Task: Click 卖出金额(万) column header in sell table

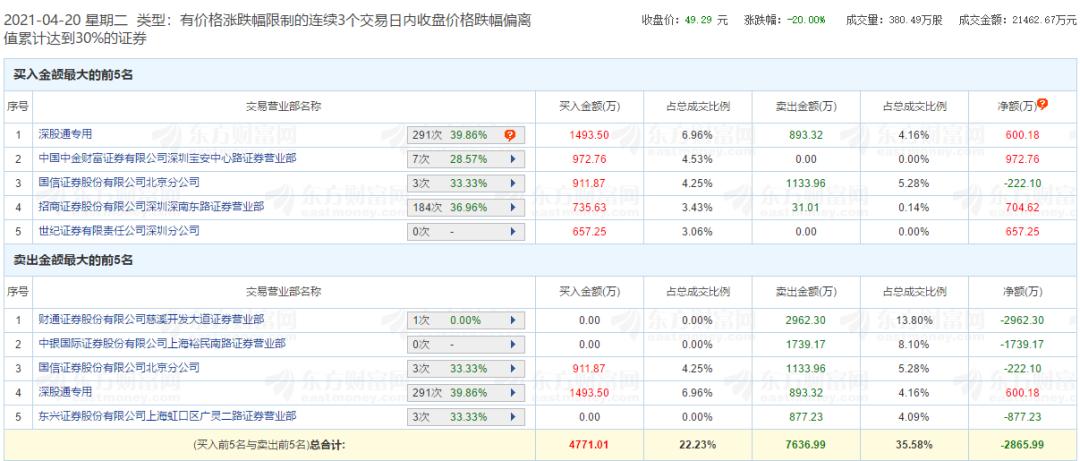Action: (805, 292)
